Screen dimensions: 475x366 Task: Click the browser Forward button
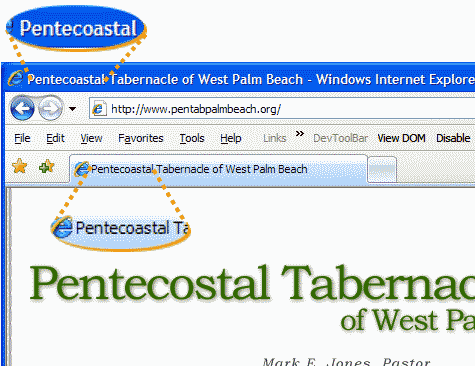pyautogui.click(x=50, y=108)
